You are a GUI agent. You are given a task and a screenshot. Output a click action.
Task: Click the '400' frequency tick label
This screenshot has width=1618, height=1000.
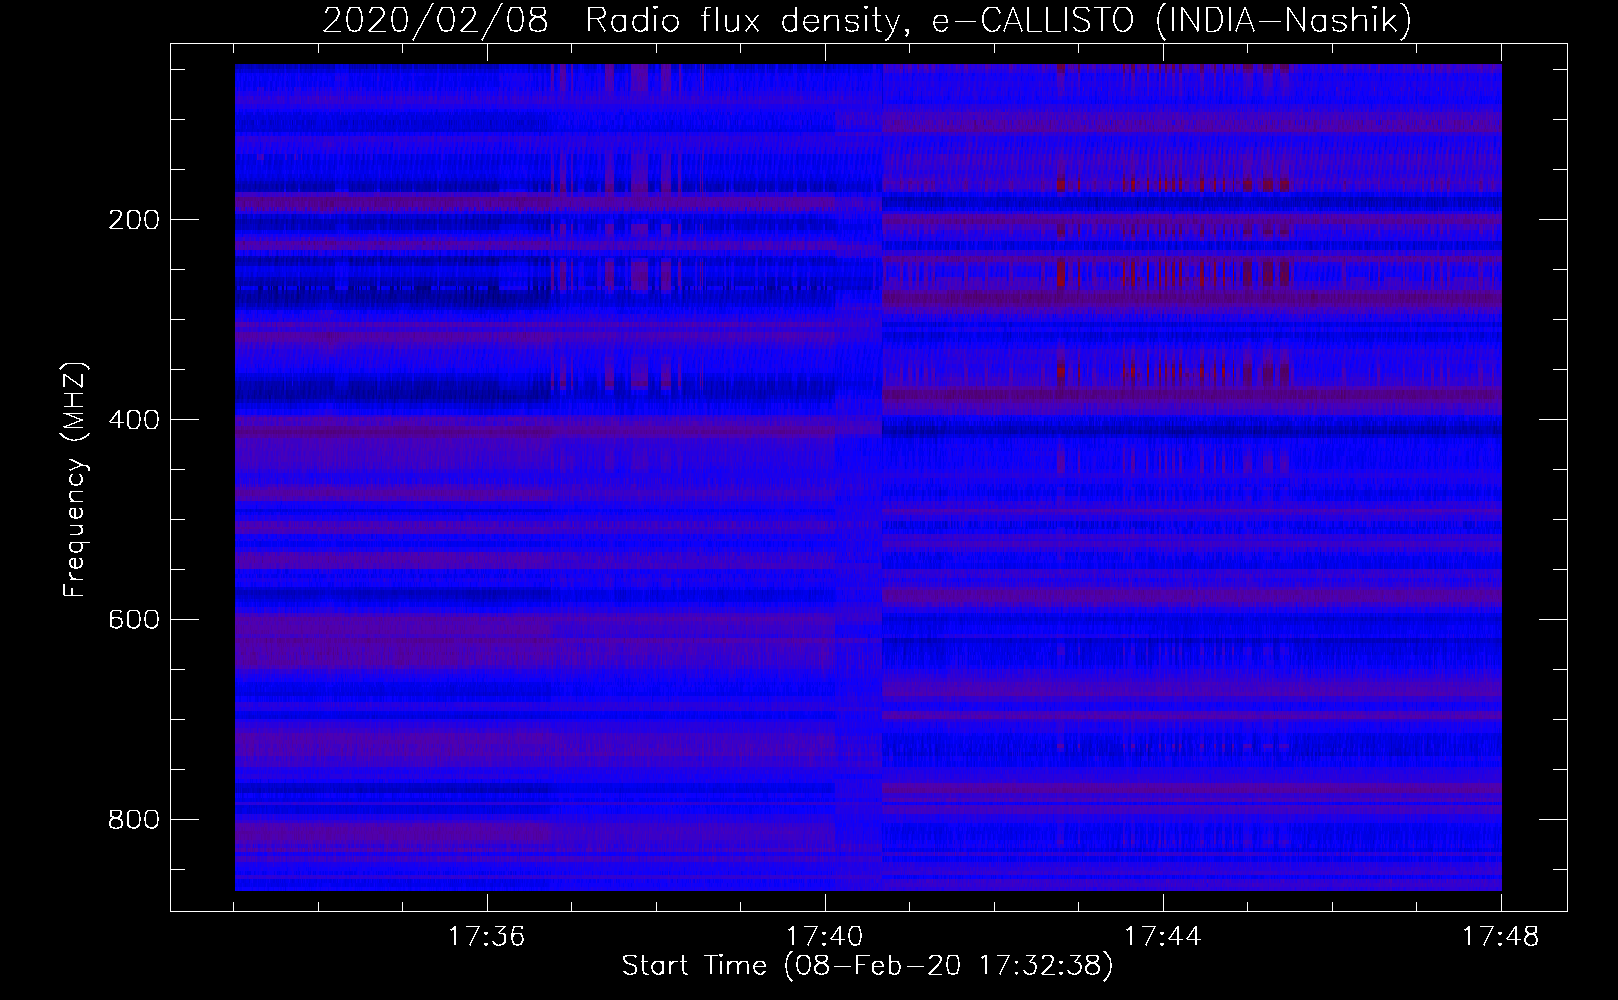point(133,420)
